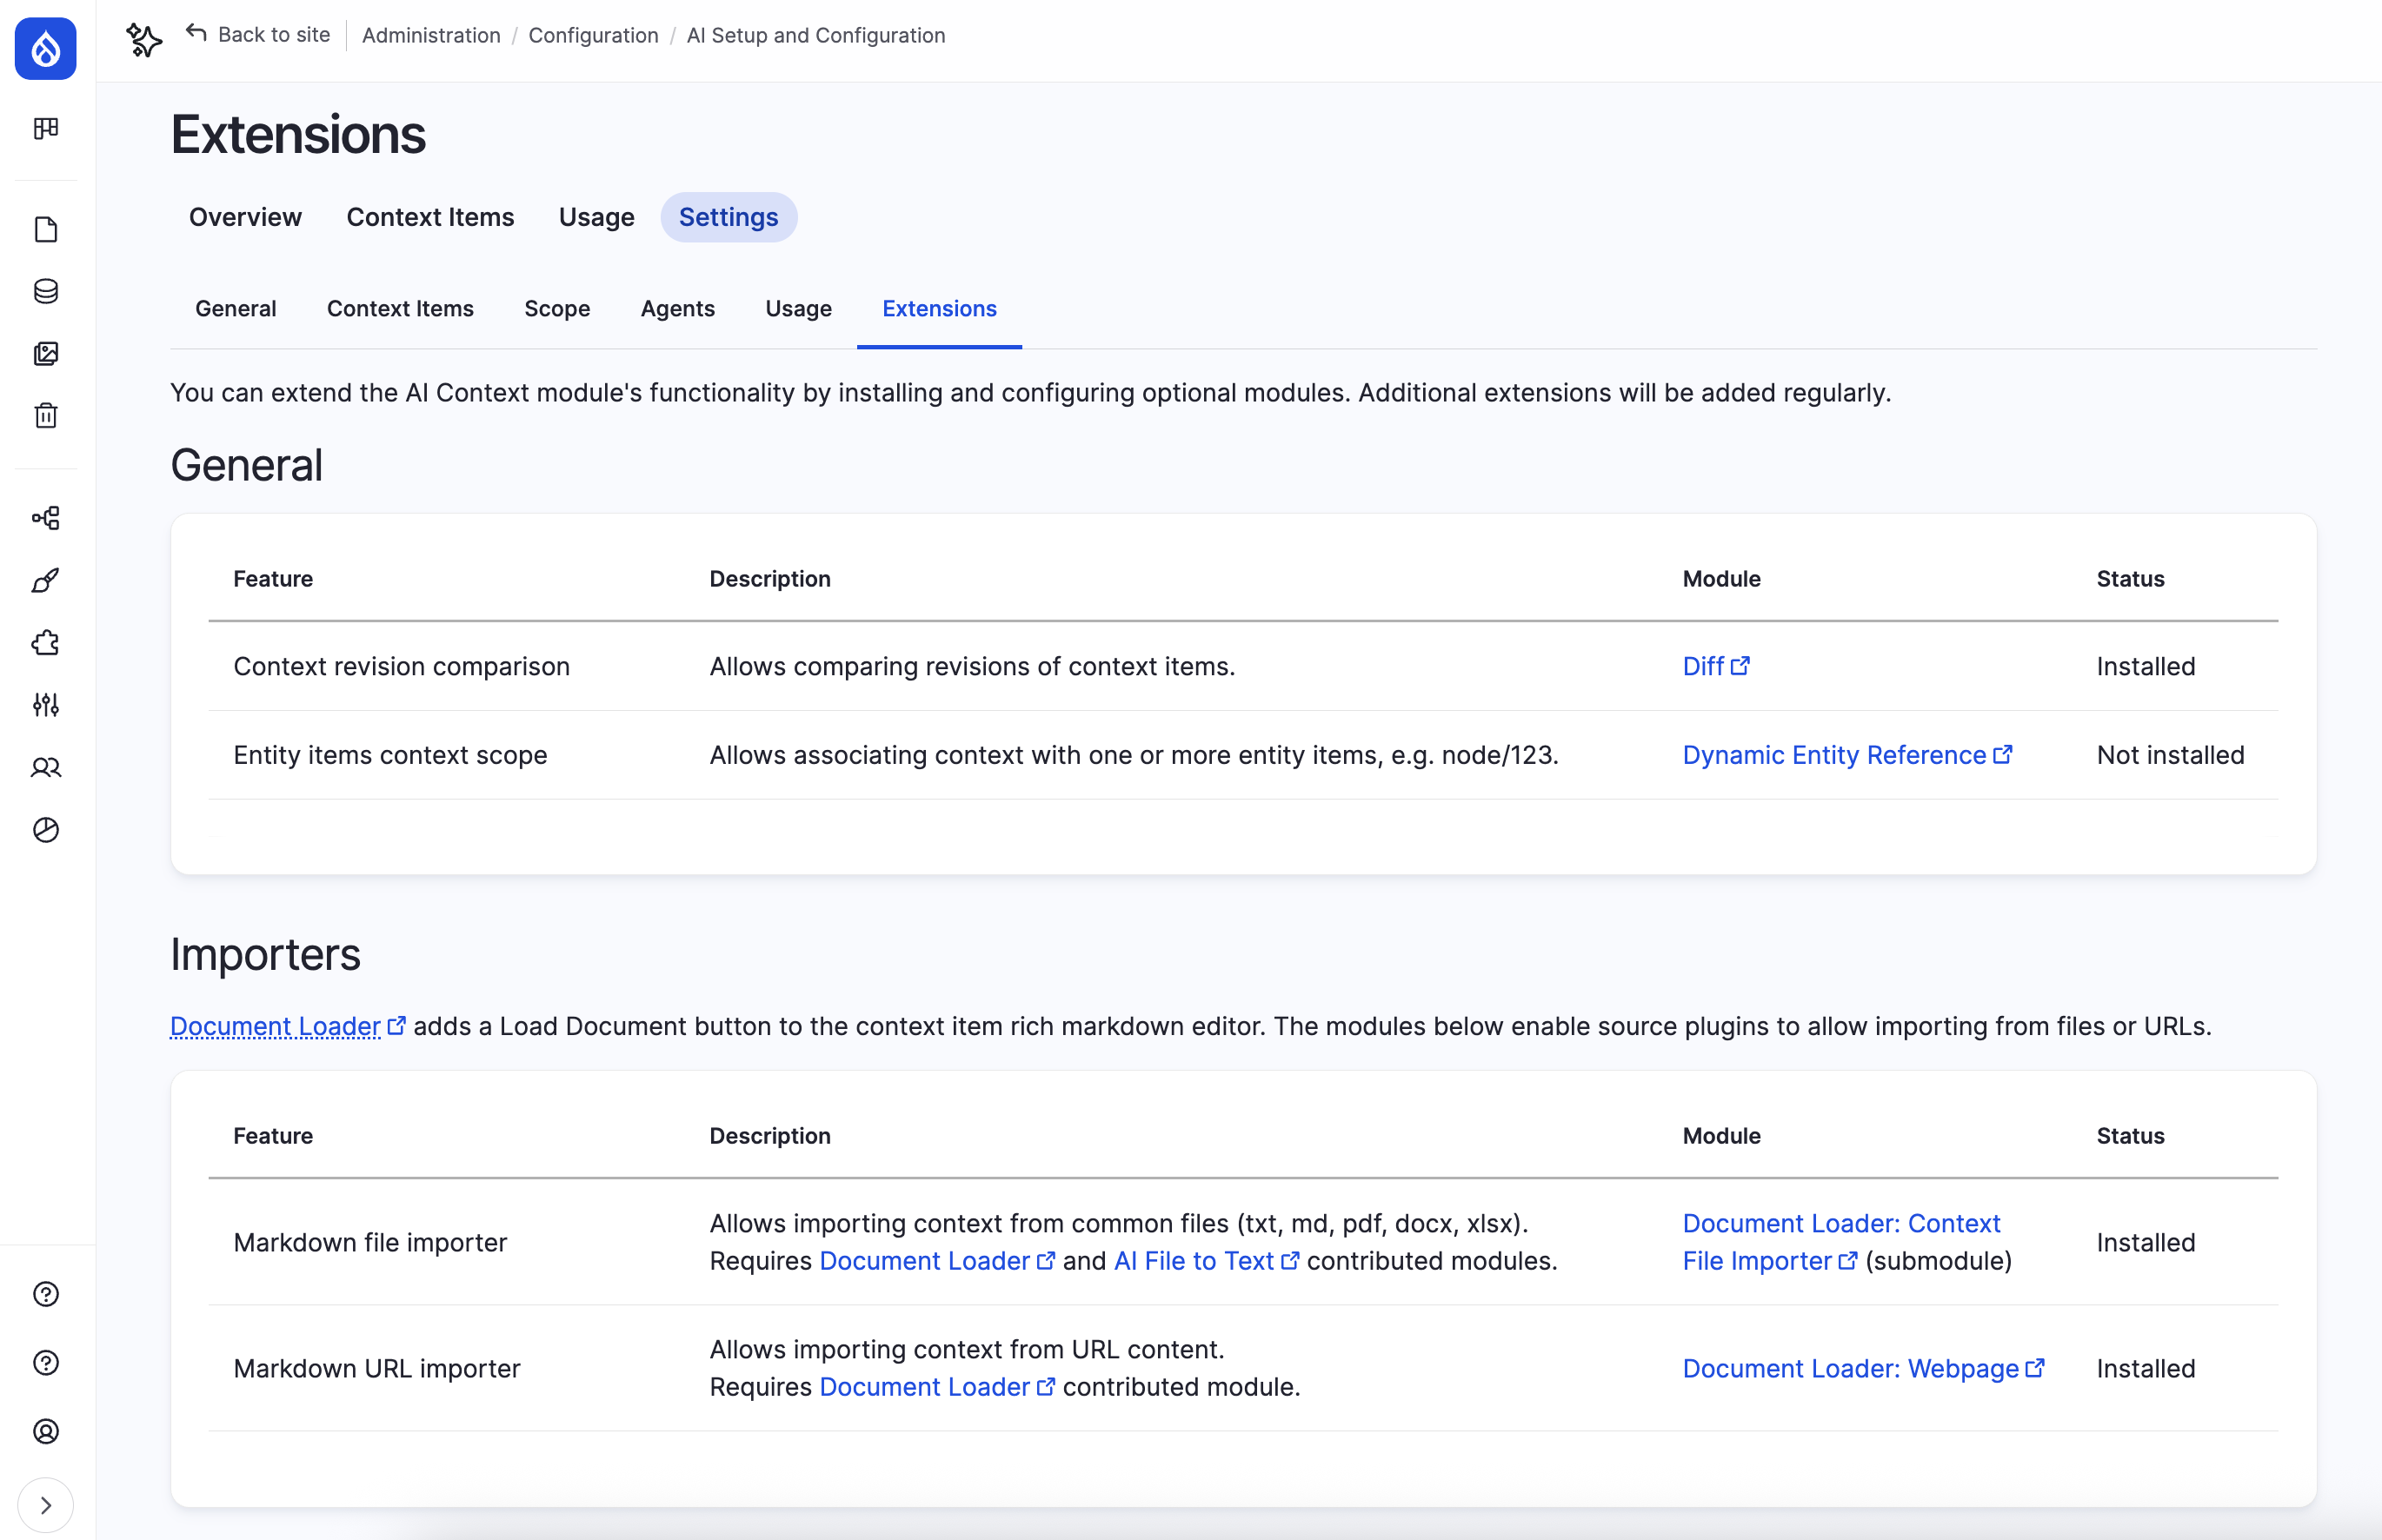Open the Usage secondary tab
Screen dimensions: 2382x1540
[798, 308]
